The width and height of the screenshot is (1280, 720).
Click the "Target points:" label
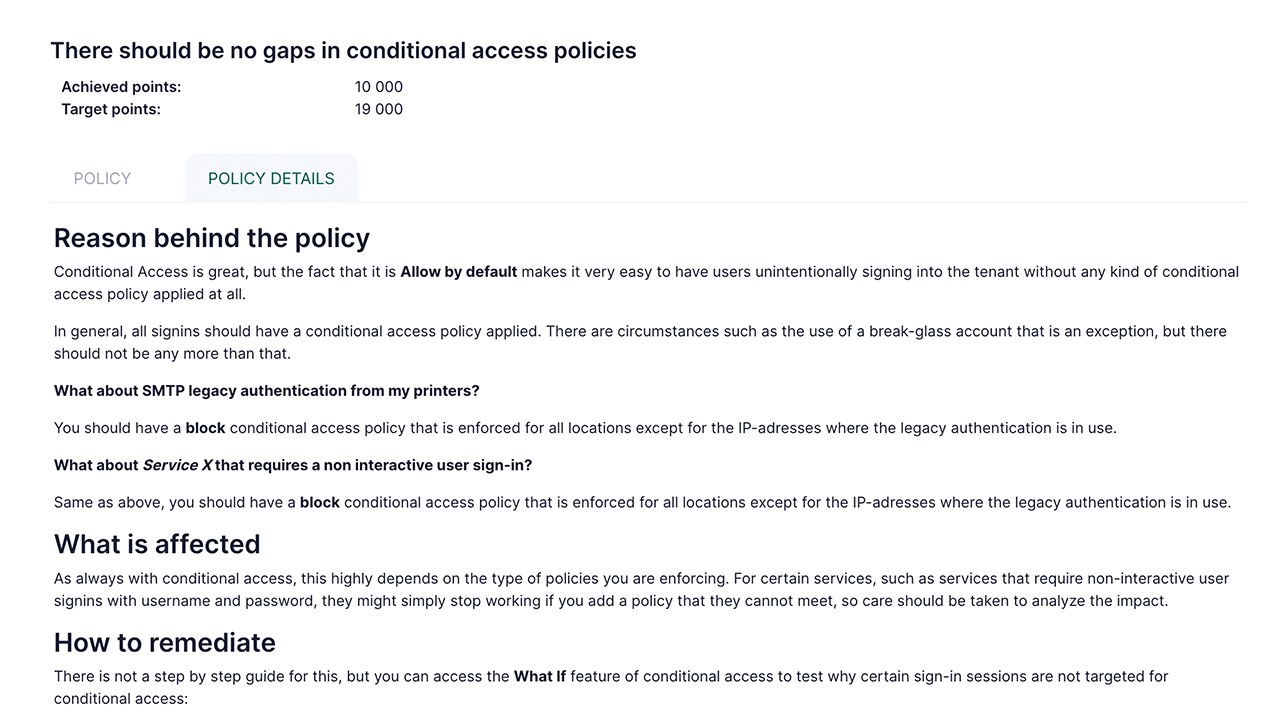pyautogui.click(x=111, y=109)
